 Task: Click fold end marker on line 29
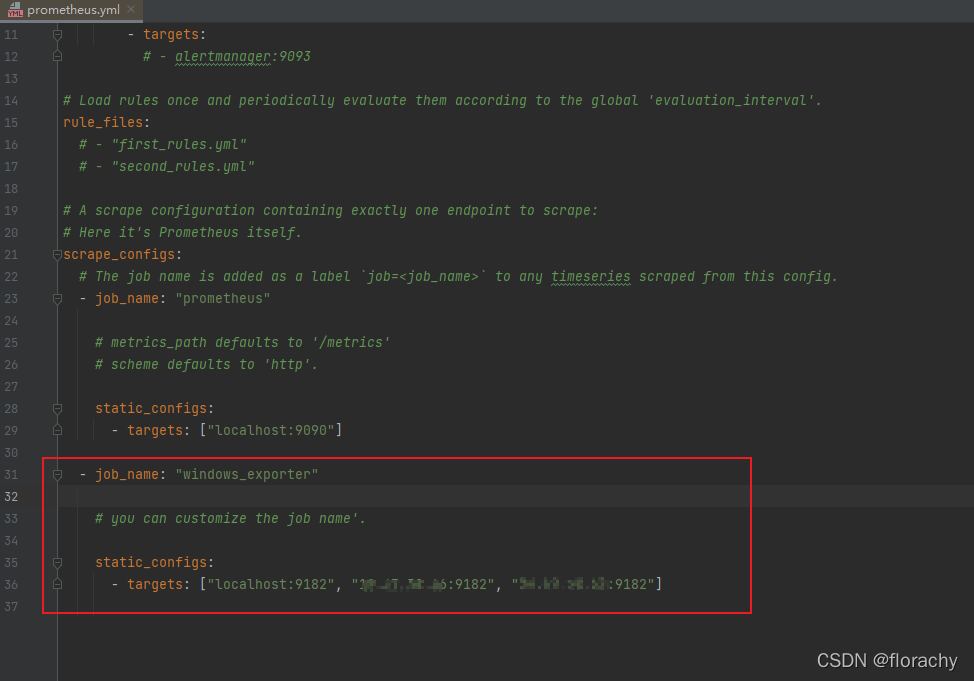(57, 430)
